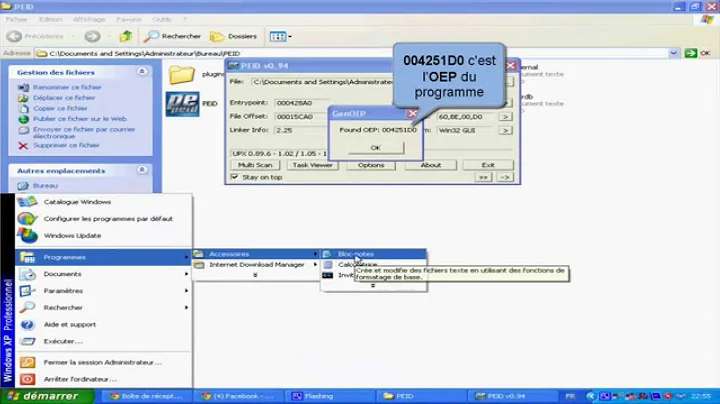Screen dimensions: 720x404
Task: Click Envoyer ce fichier par courrier électronique
Action: pyautogui.click(x=84, y=133)
